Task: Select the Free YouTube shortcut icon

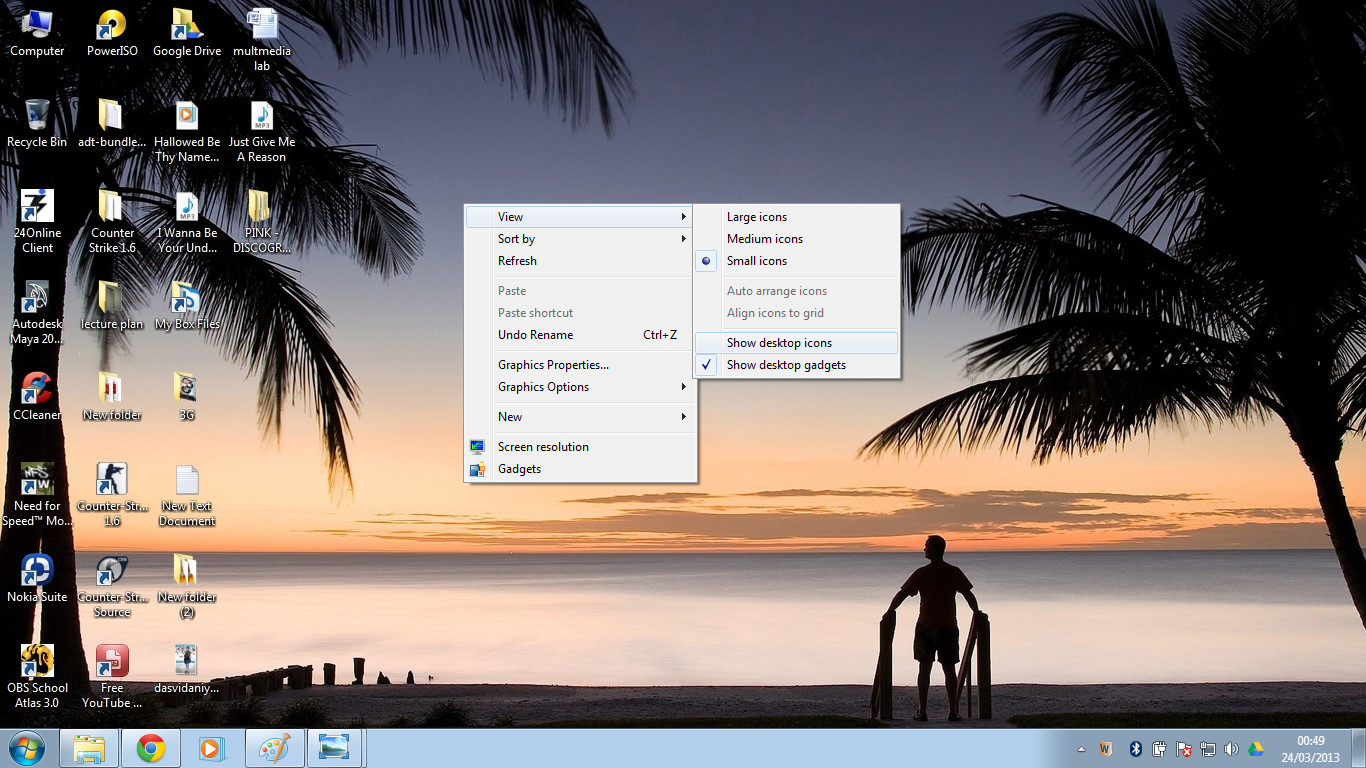Action: (x=112, y=677)
